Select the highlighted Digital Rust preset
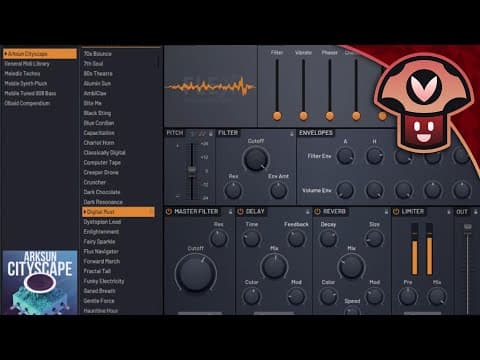480x360 pixels. tap(118, 212)
